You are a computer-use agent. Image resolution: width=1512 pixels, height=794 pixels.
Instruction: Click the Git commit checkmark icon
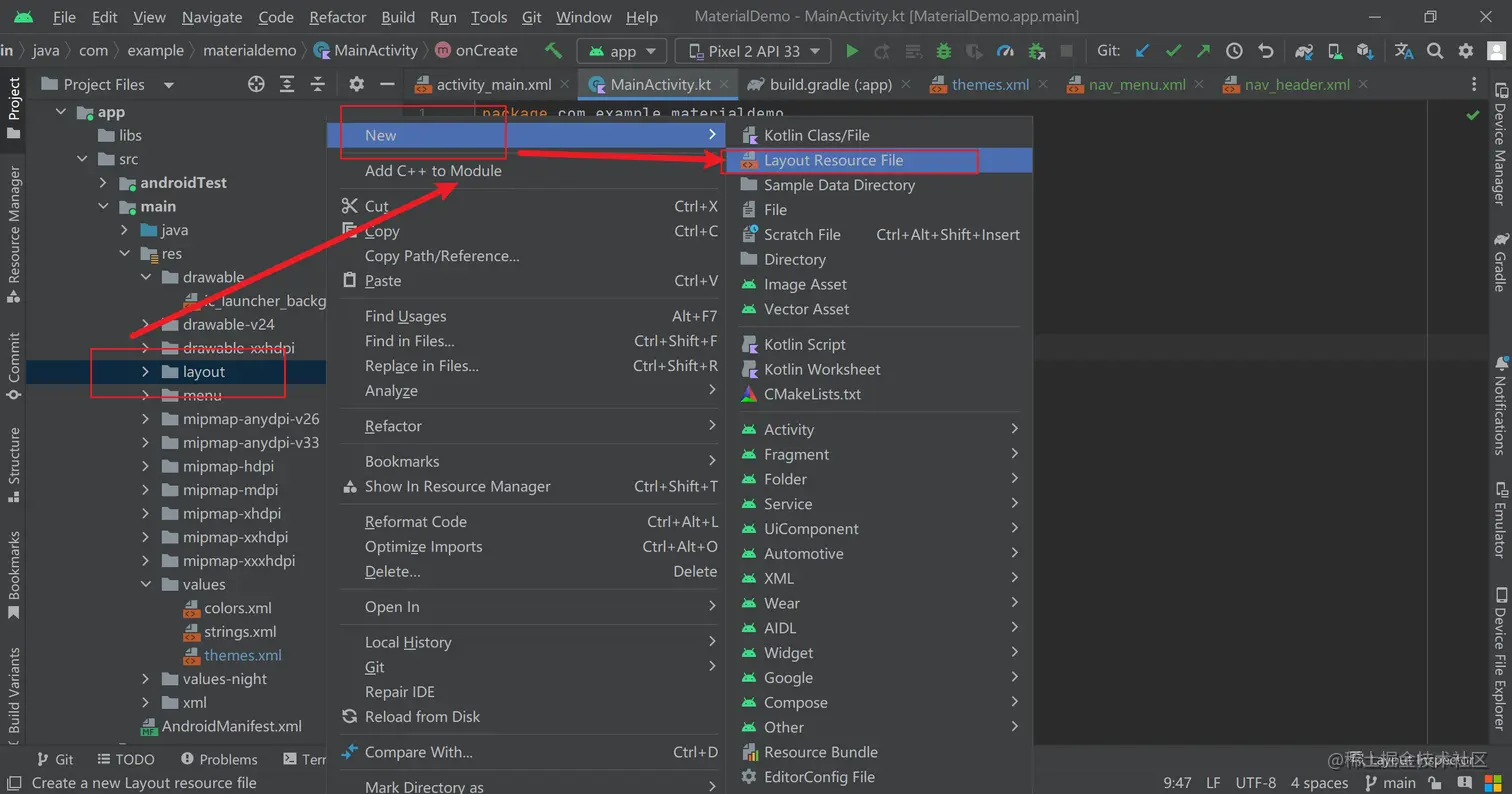1174,51
